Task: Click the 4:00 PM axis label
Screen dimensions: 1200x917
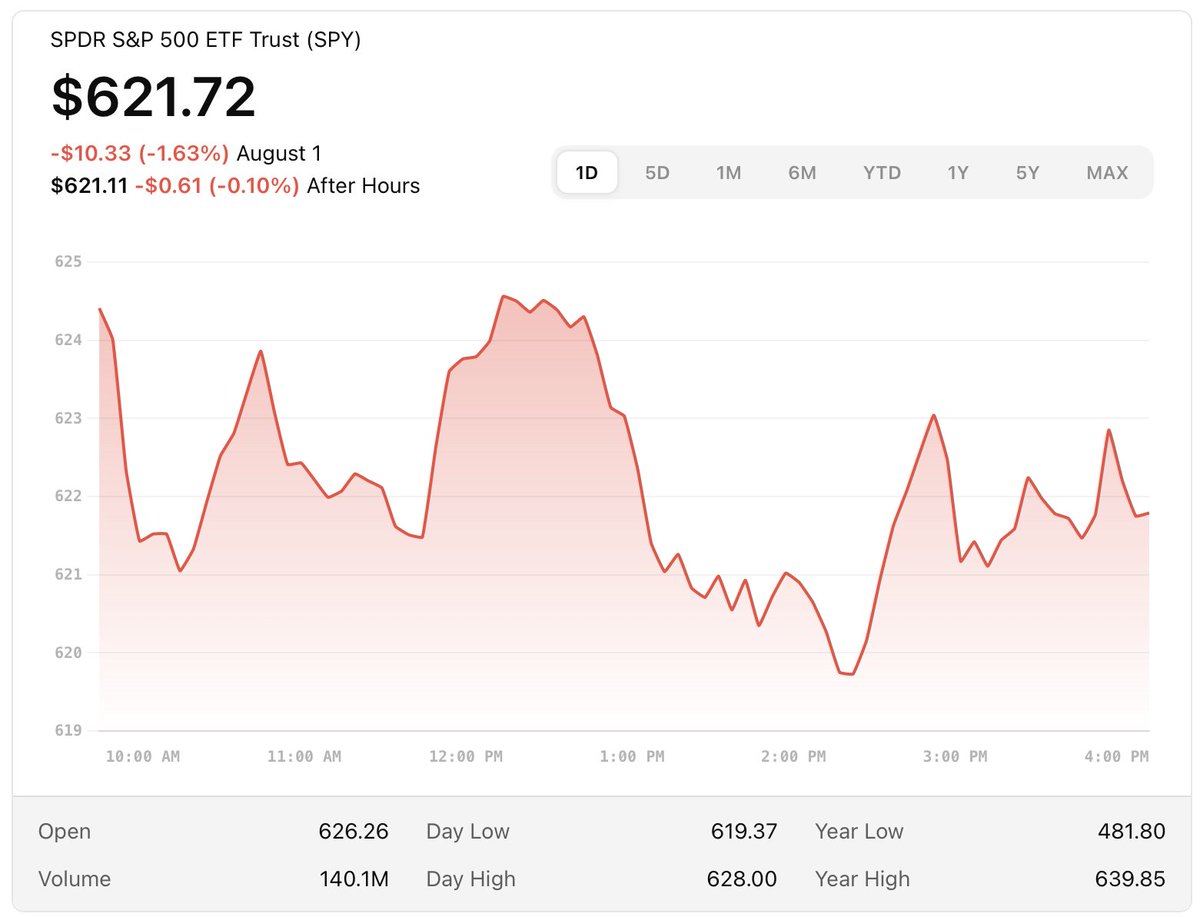Action: tap(1116, 757)
